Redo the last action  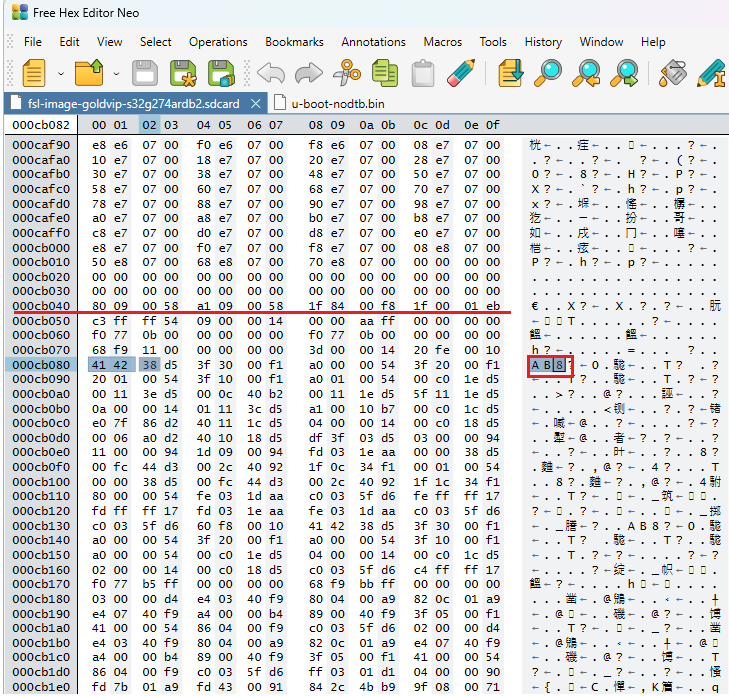(x=309, y=73)
